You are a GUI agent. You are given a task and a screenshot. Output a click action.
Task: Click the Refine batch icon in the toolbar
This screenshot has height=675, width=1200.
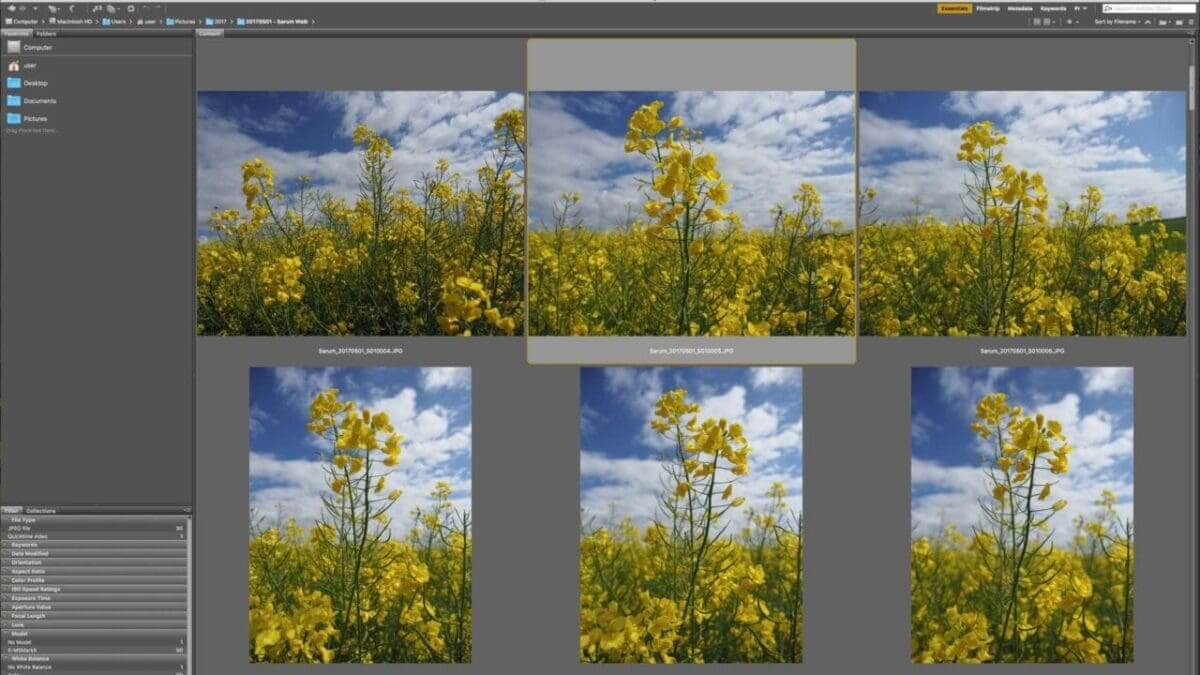(x=110, y=8)
